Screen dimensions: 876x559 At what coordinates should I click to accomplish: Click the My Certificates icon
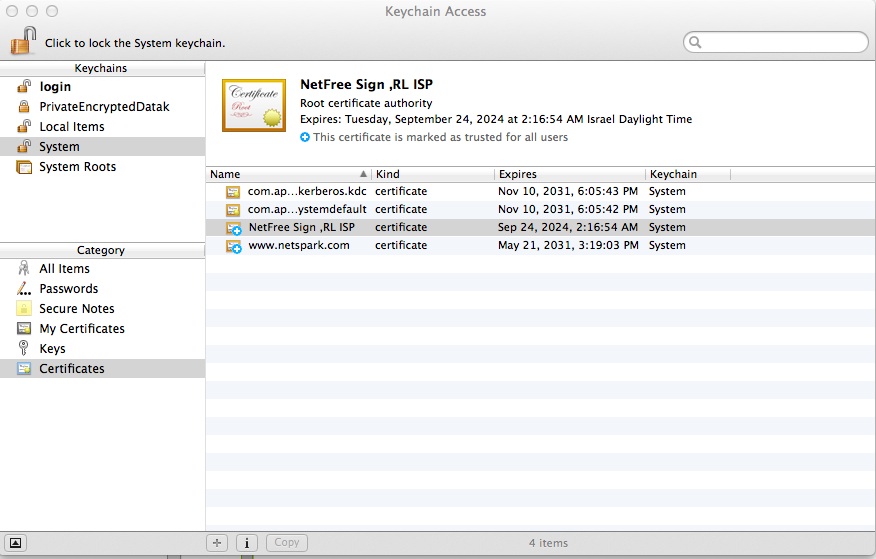coord(24,328)
